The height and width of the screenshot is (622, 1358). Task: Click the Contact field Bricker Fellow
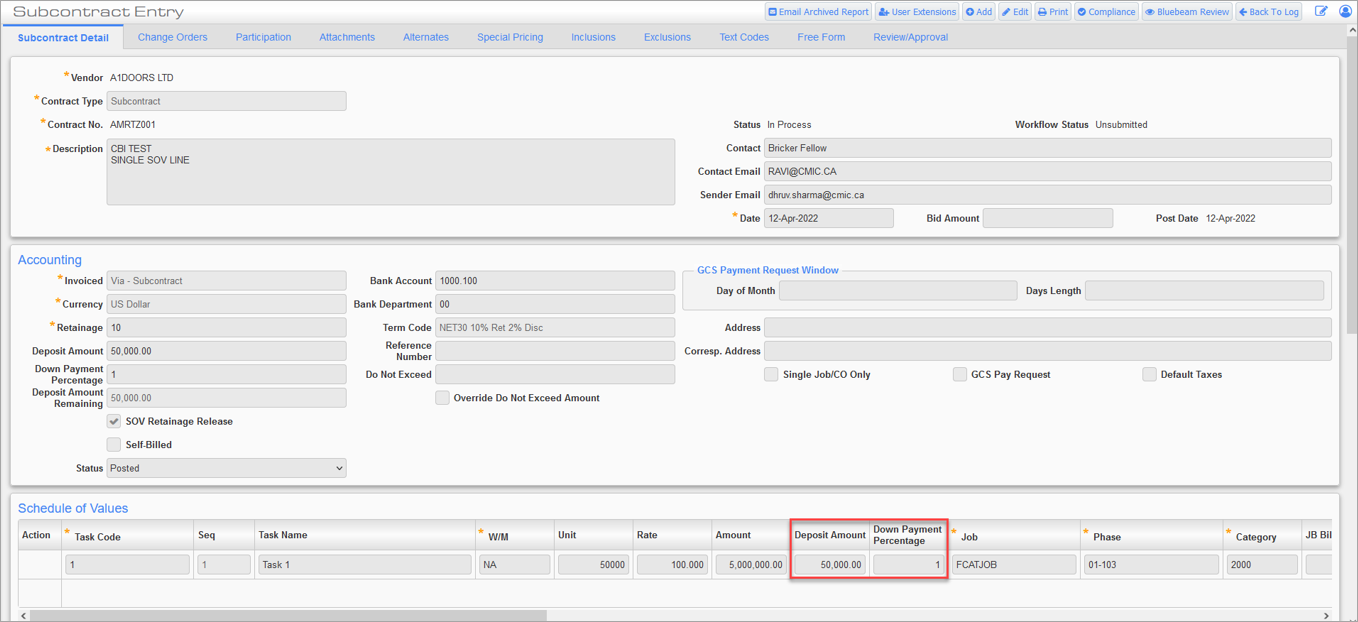pyautogui.click(x=1048, y=148)
